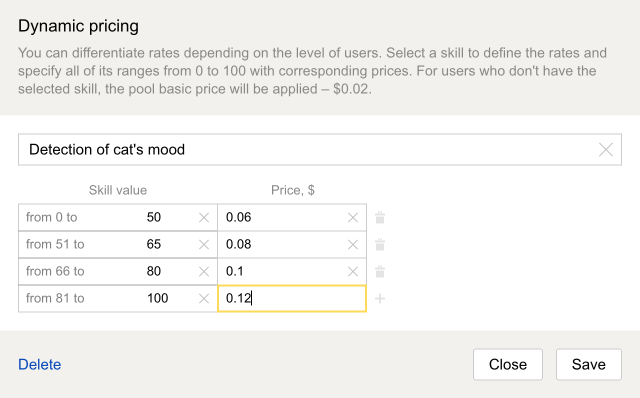Image resolution: width=640 pixels, height=398 pixels.
Task: Clear the 0.08 price field
Action: (353, 245)
